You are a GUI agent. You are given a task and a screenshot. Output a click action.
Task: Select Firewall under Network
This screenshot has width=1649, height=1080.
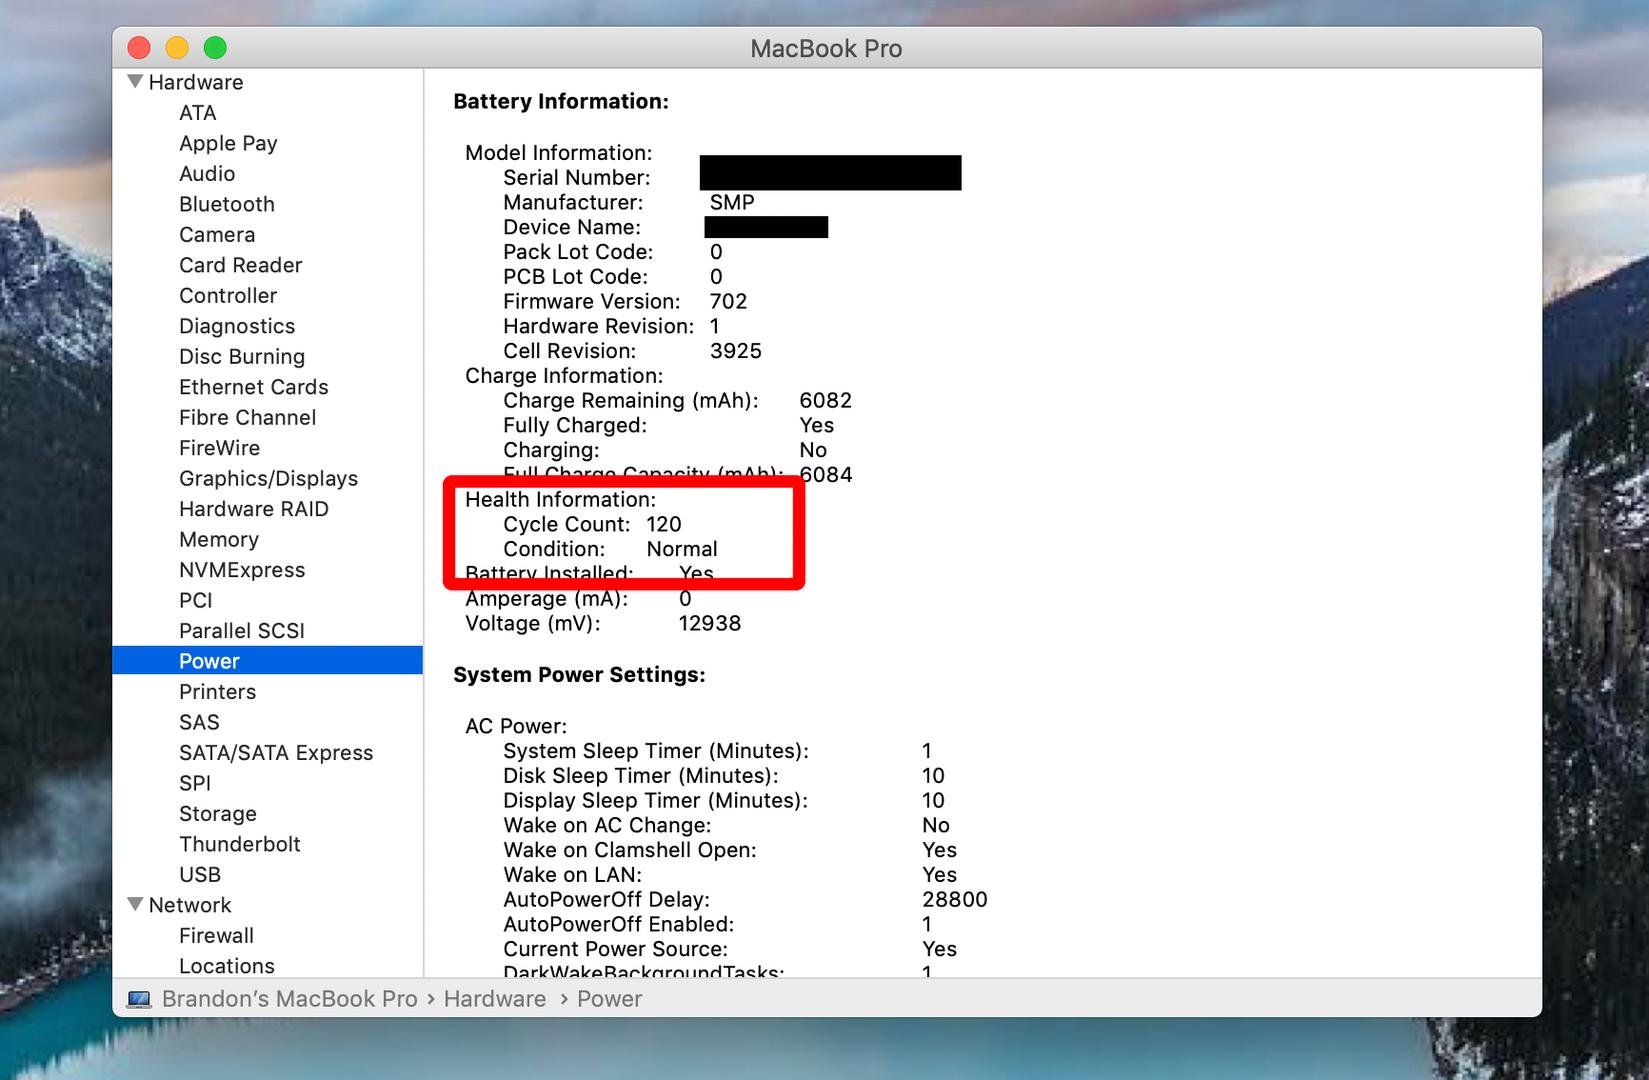click(216, 936)
